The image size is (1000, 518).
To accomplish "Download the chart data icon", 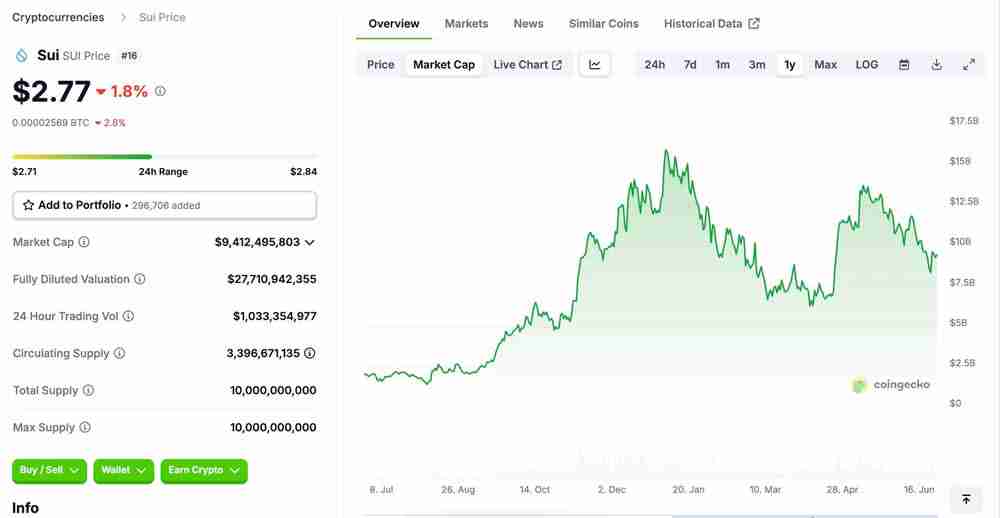I will tap(937, 65).
